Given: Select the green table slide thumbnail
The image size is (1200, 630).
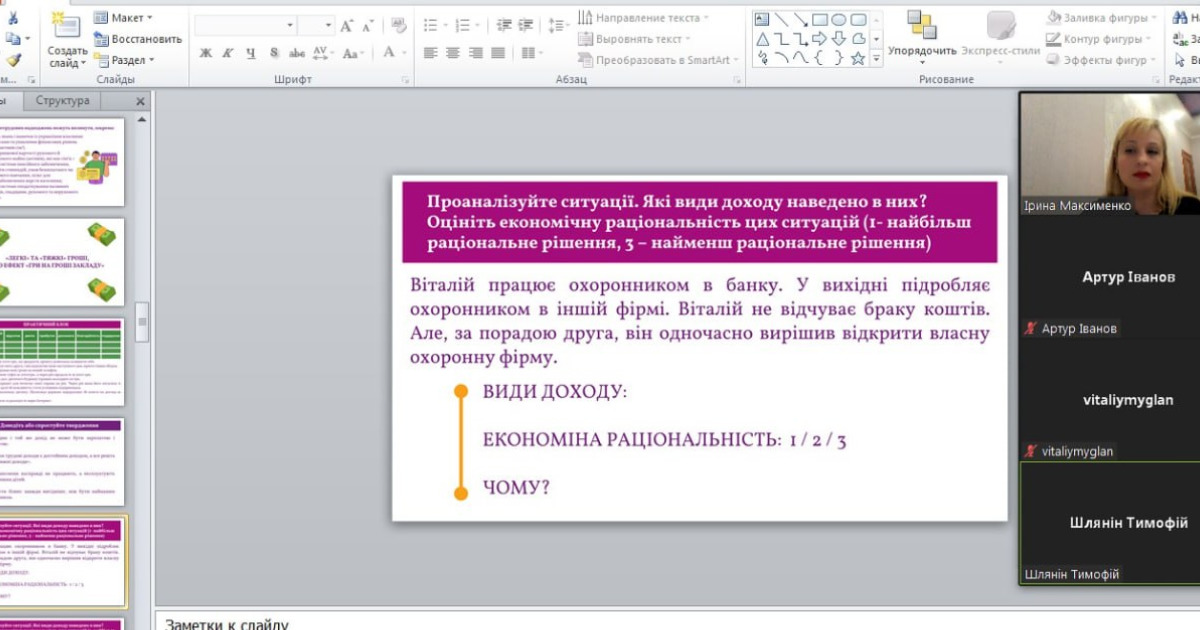Looking at the screenshot, I should (62, 361).
